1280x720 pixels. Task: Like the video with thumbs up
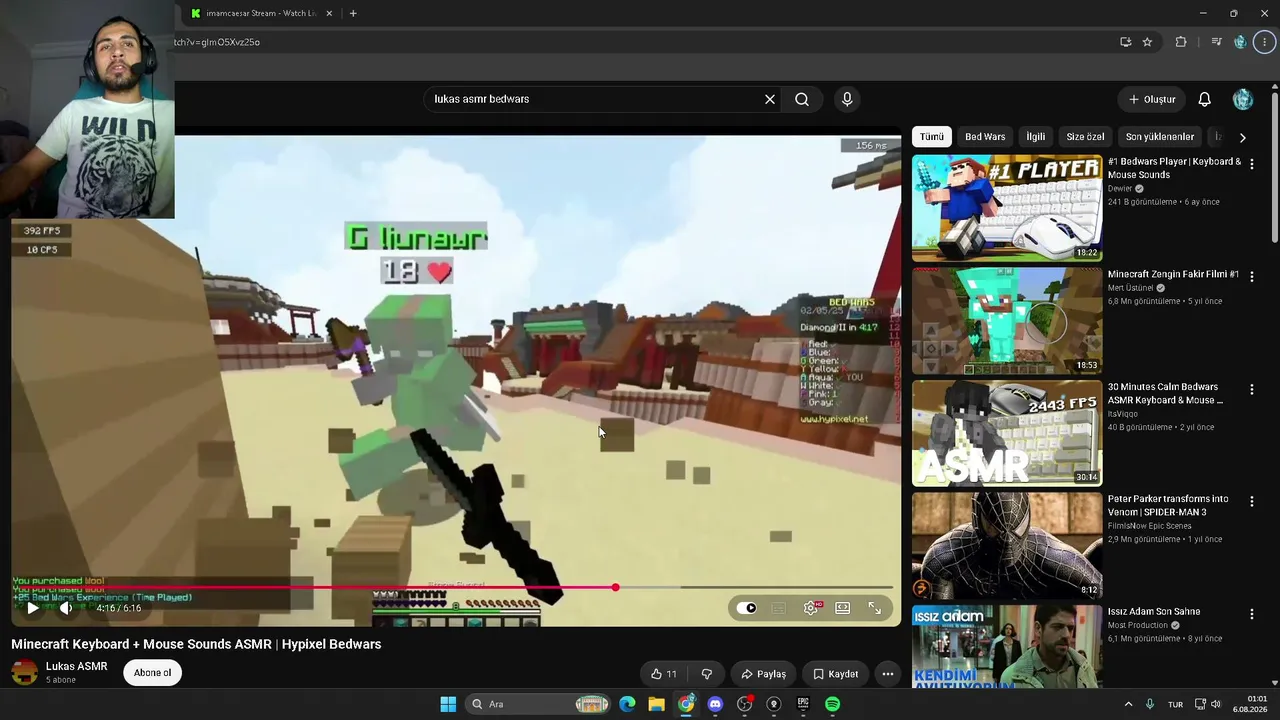click(664, 674)
